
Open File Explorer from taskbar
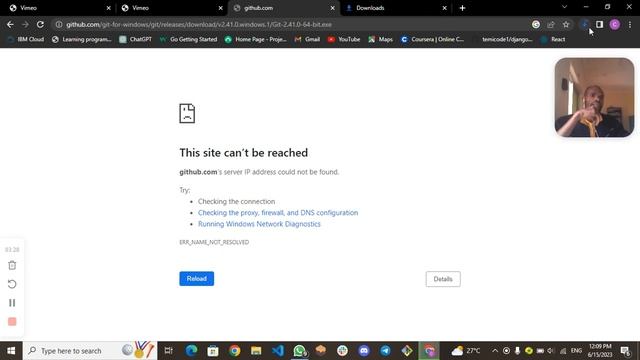[x=256, y=351]
